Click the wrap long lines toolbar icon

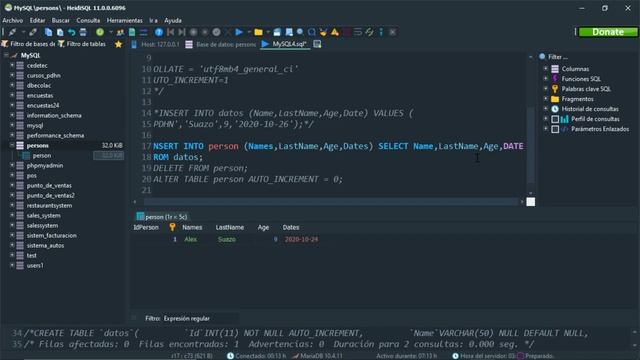[358, 32]
